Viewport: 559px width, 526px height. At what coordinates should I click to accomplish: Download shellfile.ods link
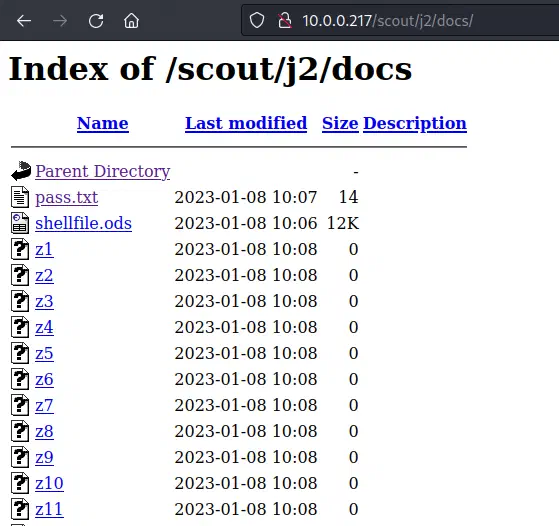tap(83, 223)
